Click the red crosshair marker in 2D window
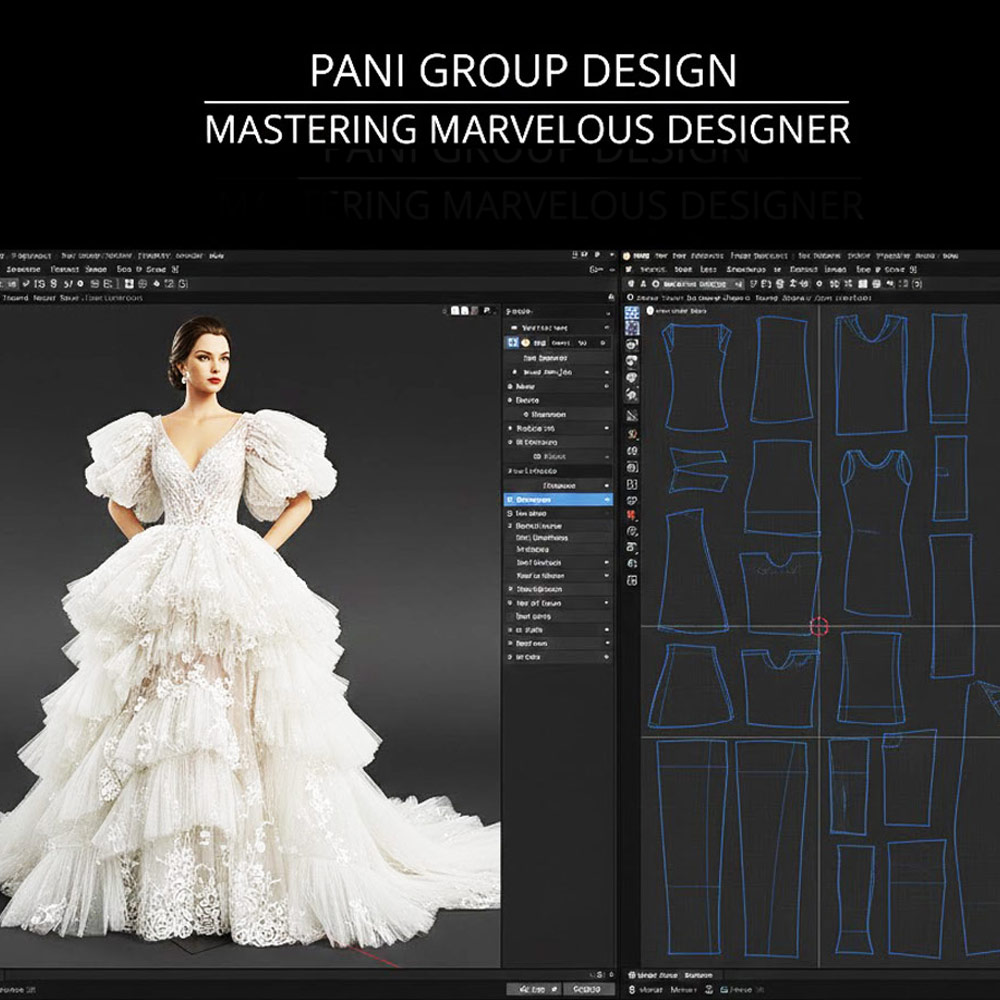 coord(819,626)
